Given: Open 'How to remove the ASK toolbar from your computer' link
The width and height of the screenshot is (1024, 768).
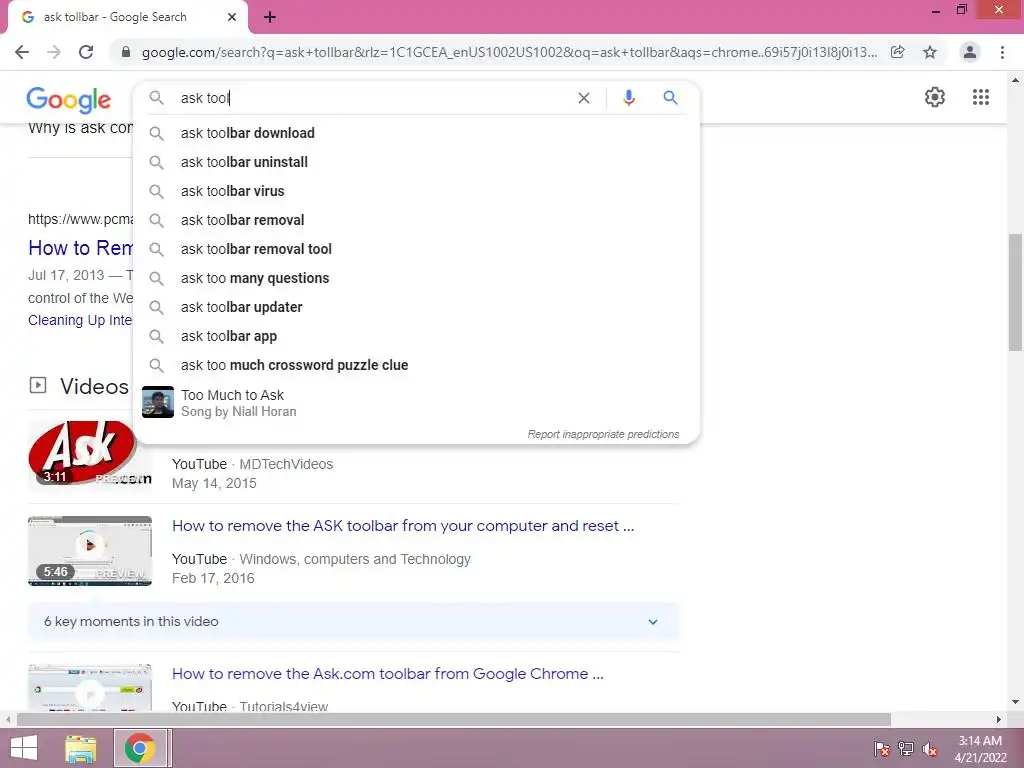Looking at the screenshot, I should point(403,526).
